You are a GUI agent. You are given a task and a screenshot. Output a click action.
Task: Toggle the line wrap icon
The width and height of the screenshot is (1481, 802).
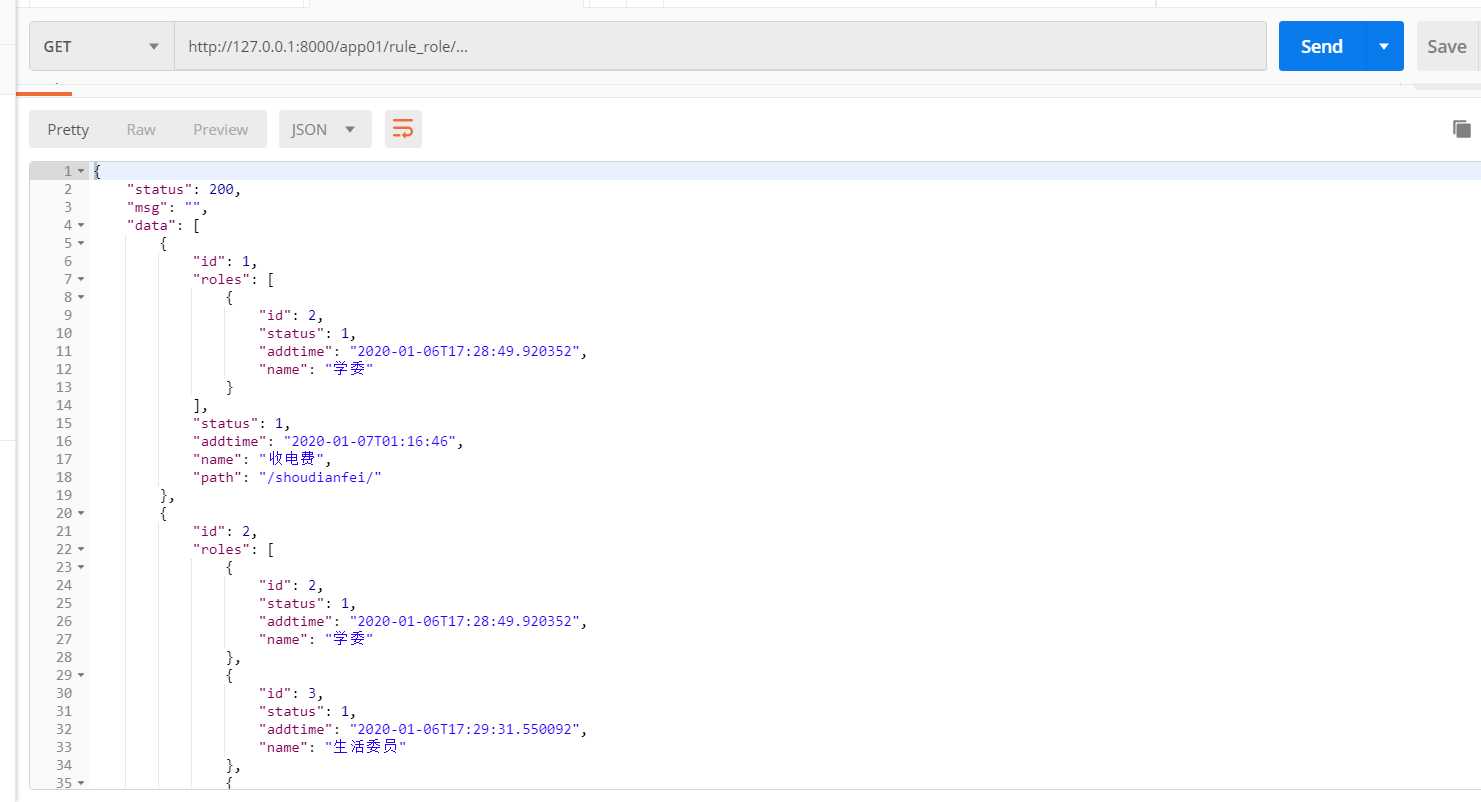tap(403, 129)
